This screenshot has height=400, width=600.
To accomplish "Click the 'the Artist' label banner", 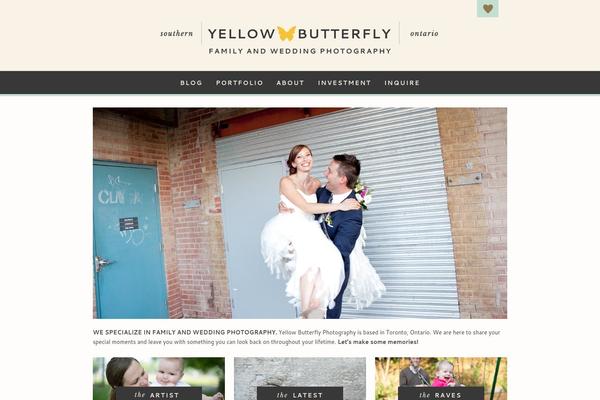I will pyautogui.click(x=159, y=394).
